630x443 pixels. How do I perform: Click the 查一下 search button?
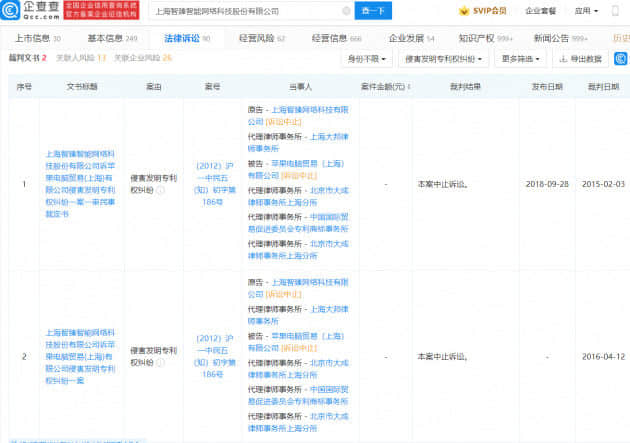tap(373, 11)
